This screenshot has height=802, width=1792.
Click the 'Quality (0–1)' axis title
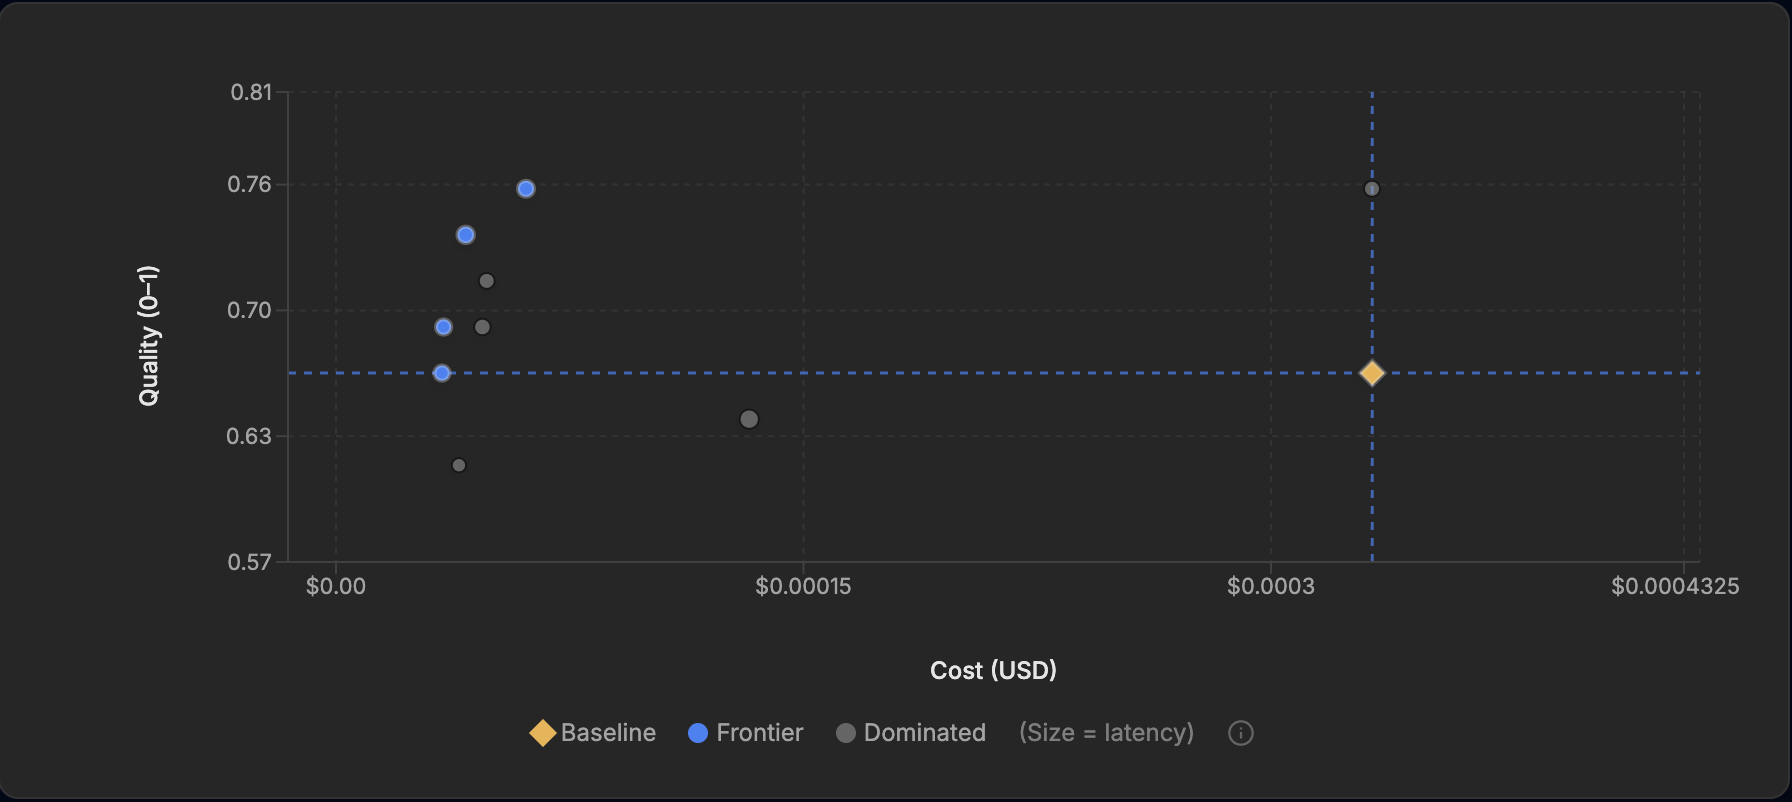[x=148, y=336]
